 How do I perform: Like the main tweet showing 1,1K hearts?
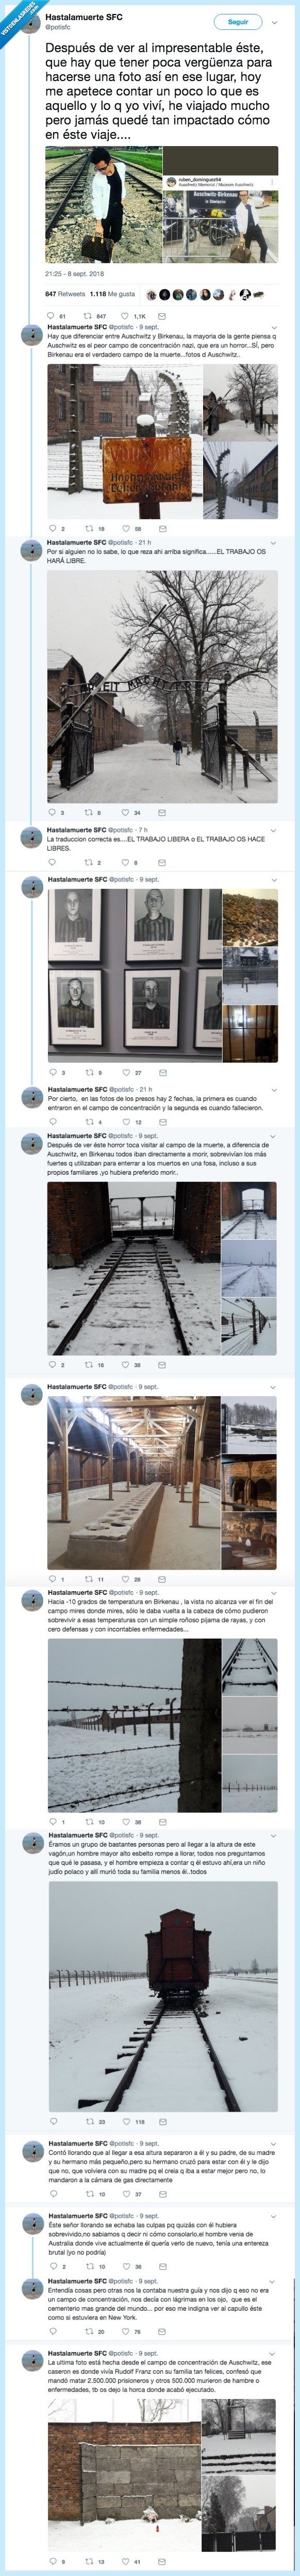pos(126,316)
